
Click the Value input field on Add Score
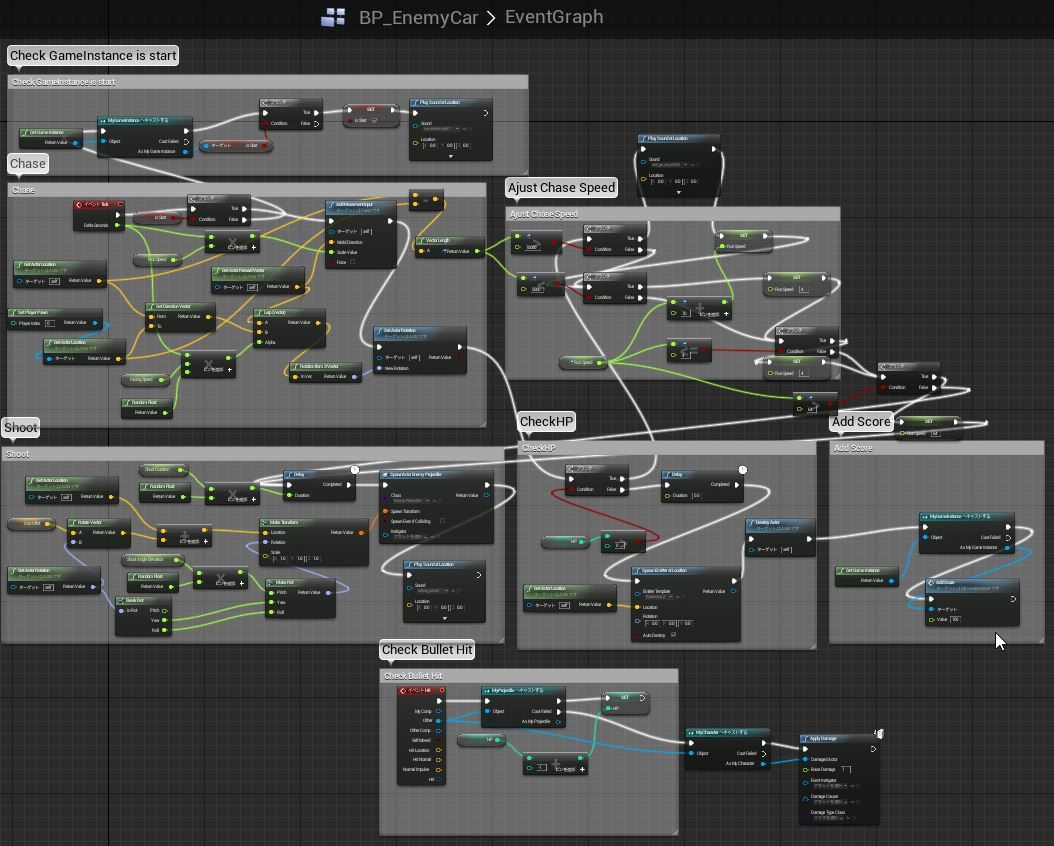pyautogui.click(x=955, y=619)
